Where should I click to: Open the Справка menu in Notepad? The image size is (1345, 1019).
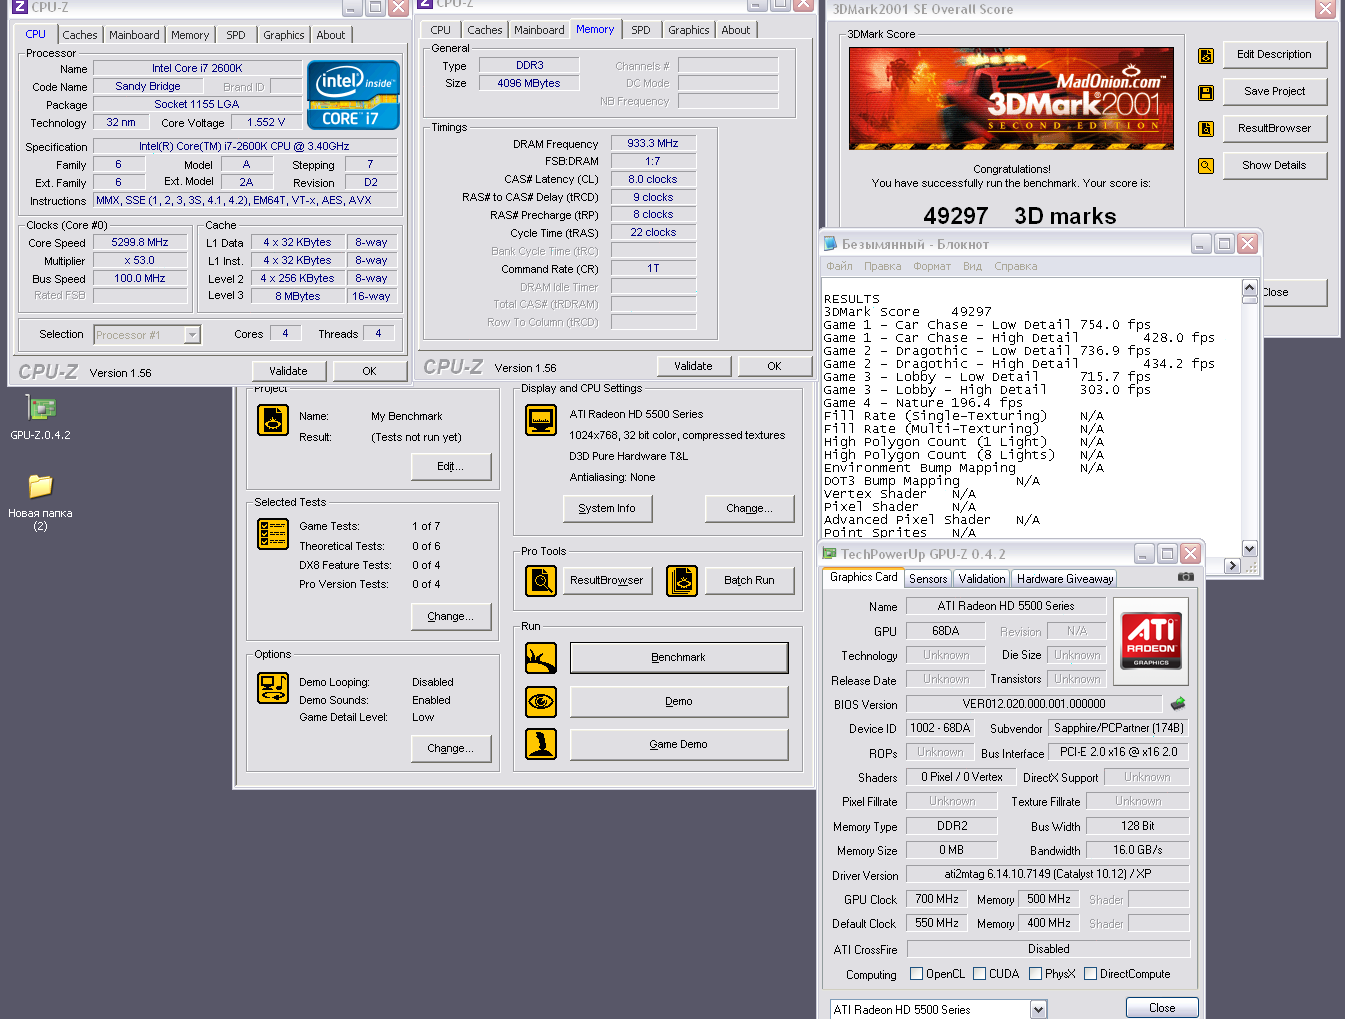click(x=1016, y=266)
